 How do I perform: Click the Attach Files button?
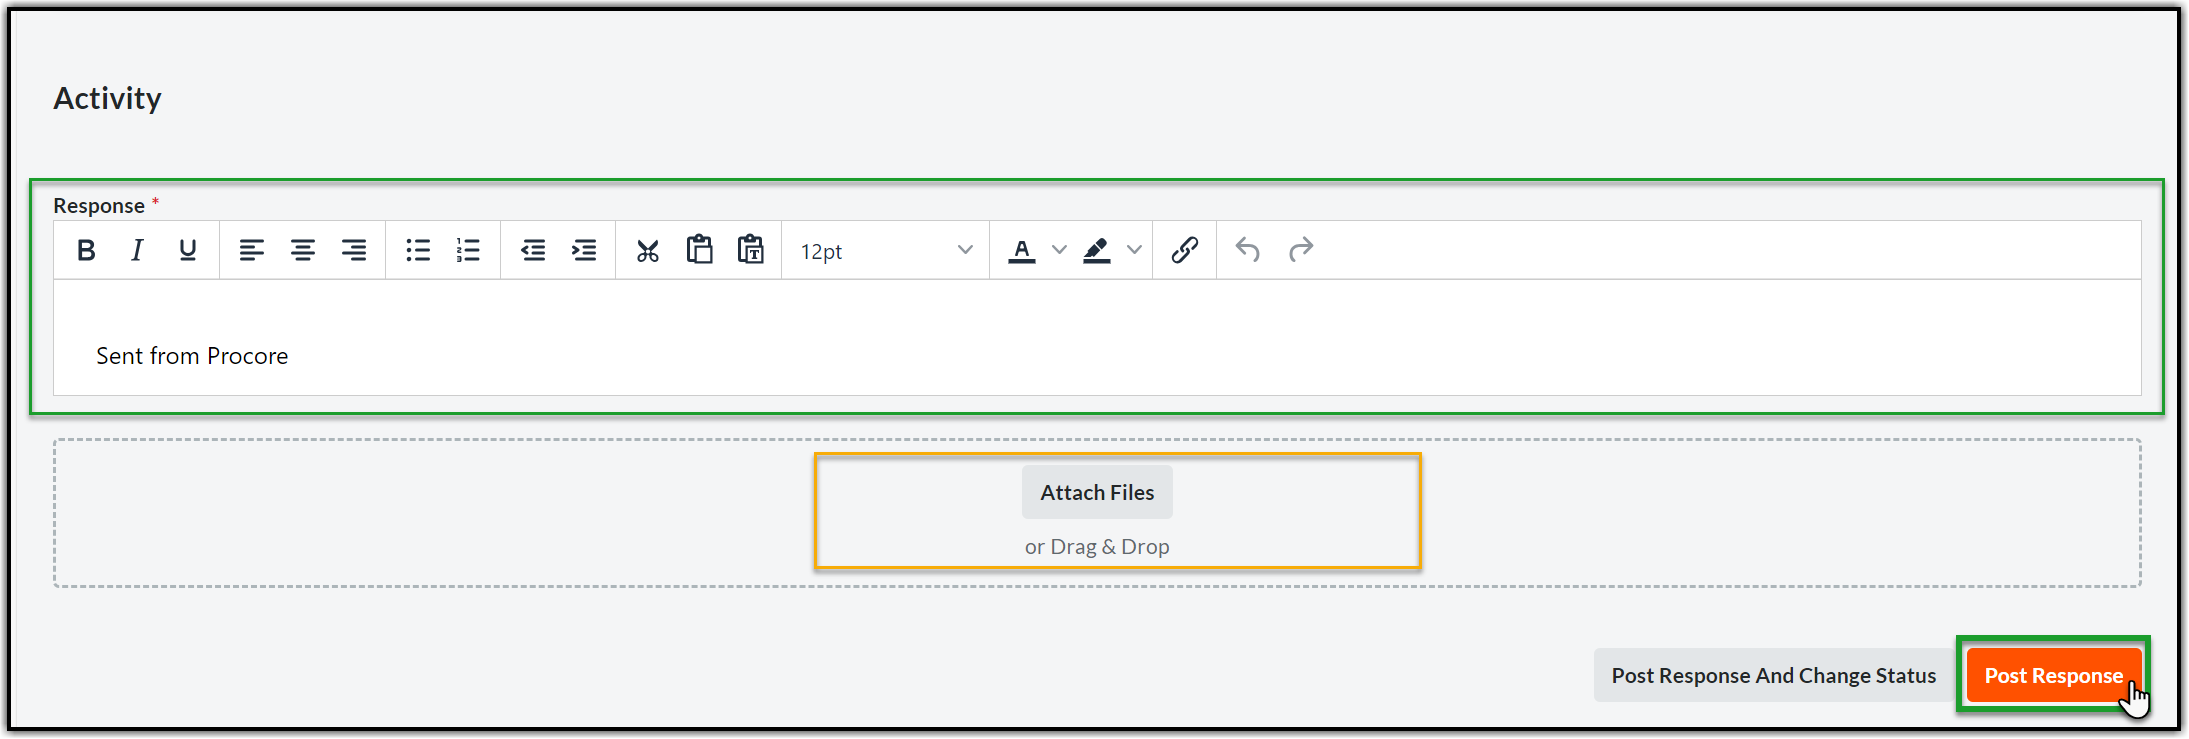[x=1097, y=493]
